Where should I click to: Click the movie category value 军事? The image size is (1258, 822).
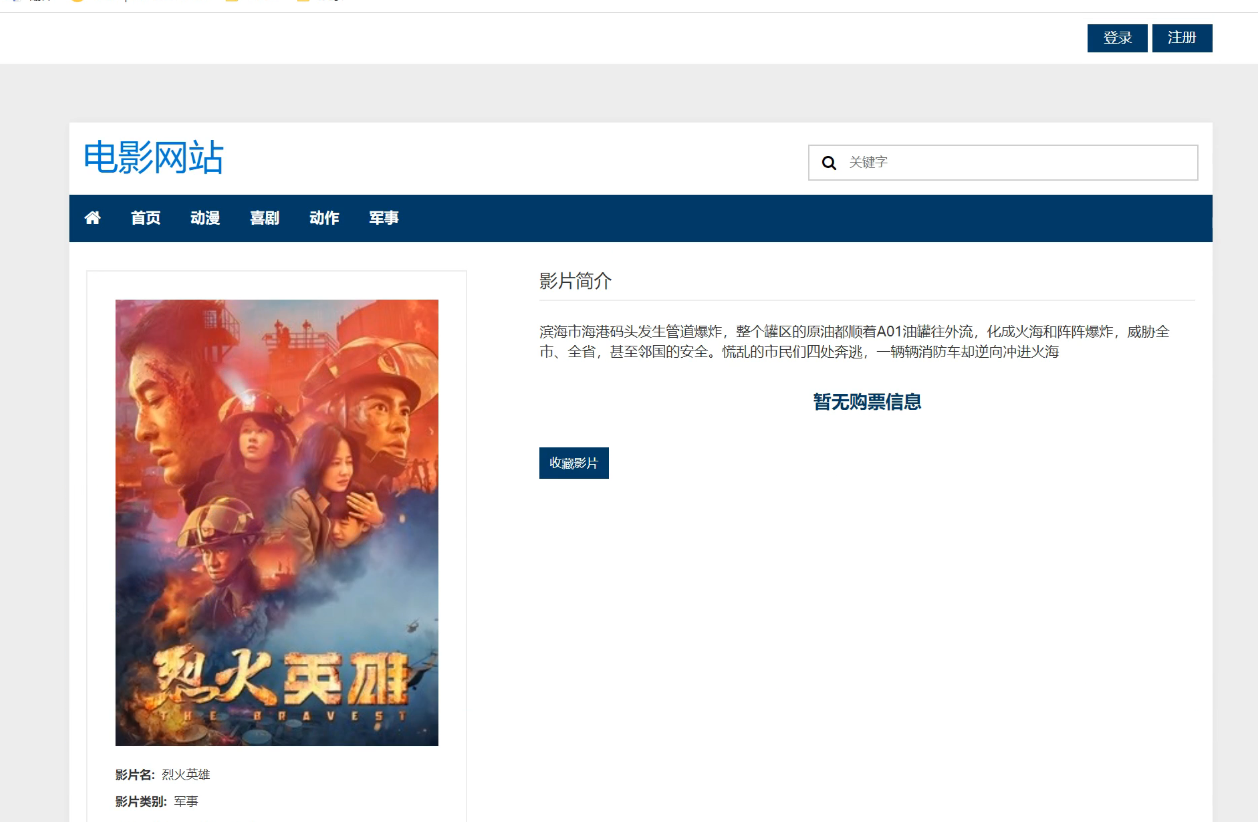point(186,802)
